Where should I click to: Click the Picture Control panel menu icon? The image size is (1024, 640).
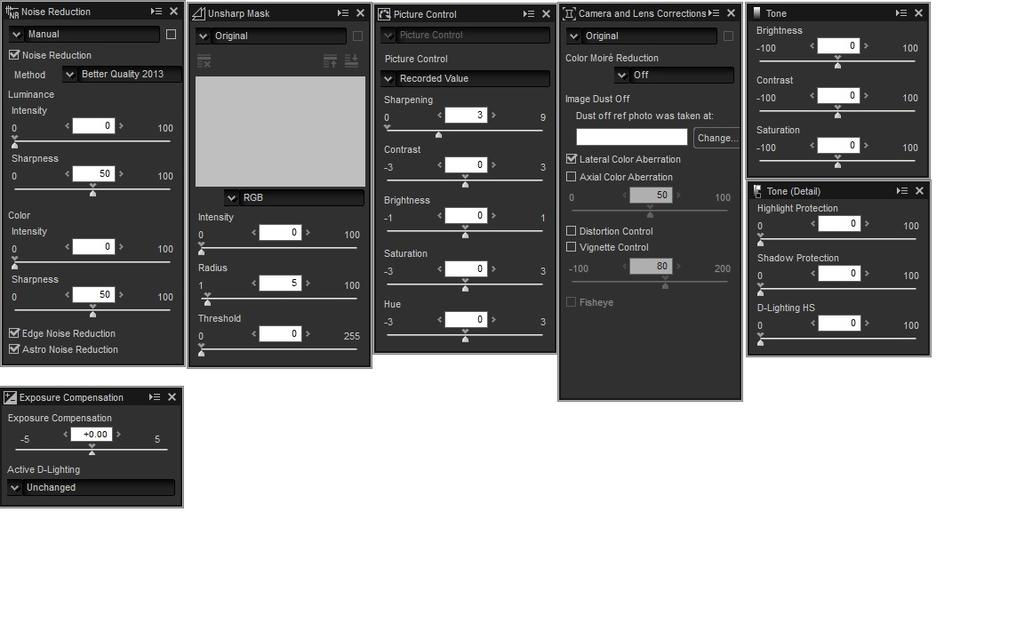click(x=528, y=14)
